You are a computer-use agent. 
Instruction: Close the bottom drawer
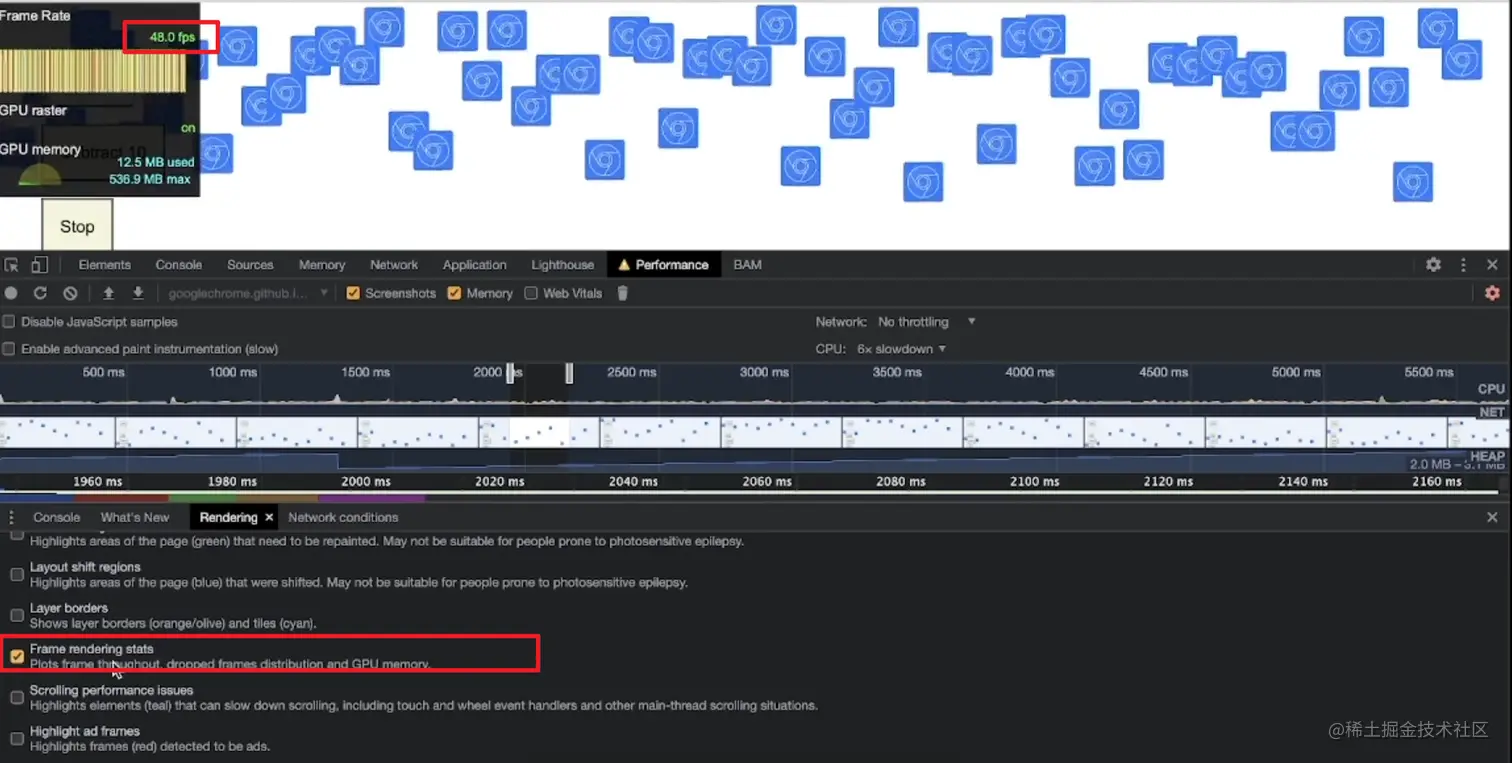coord(1492,517)
